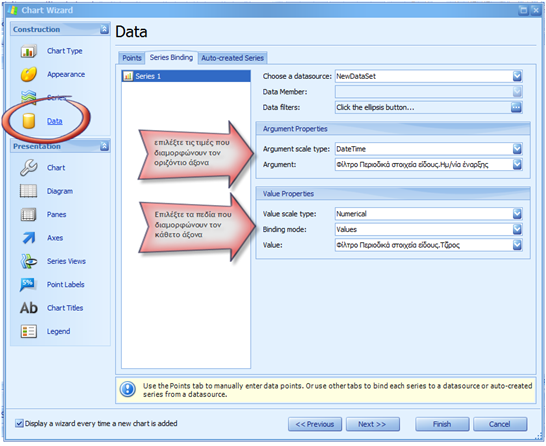546x446 pixels.
Task: Open the Argument field dropdown arrow
Action: click(517, 164)
